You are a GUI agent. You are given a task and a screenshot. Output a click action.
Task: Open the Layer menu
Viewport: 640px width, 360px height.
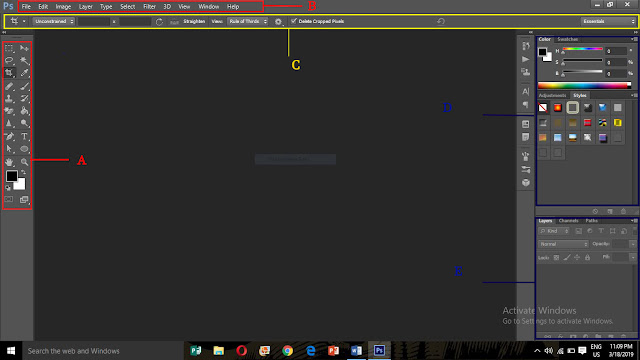(x=86, y=7)
